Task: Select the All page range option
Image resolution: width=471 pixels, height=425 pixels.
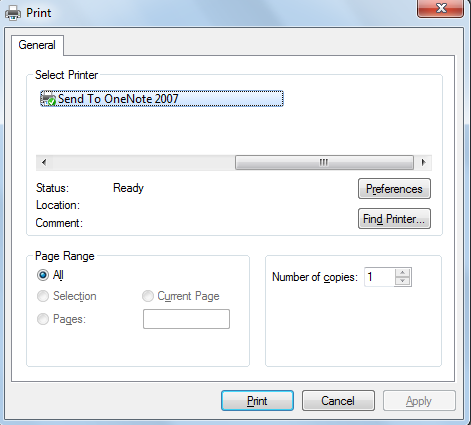Action: (43, 275)
